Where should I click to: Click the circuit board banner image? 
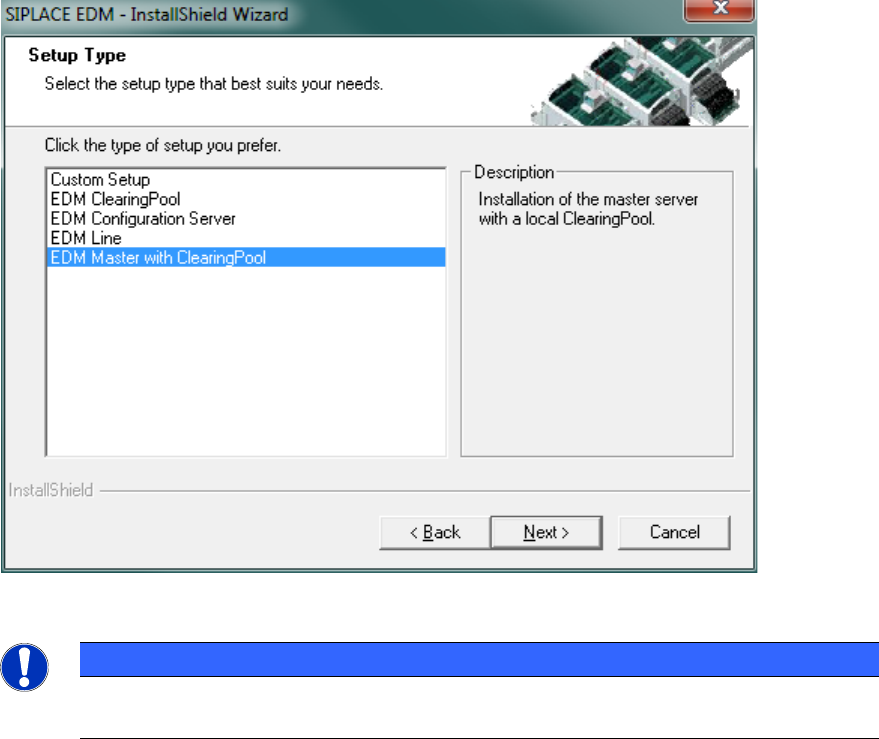[641, 81]
